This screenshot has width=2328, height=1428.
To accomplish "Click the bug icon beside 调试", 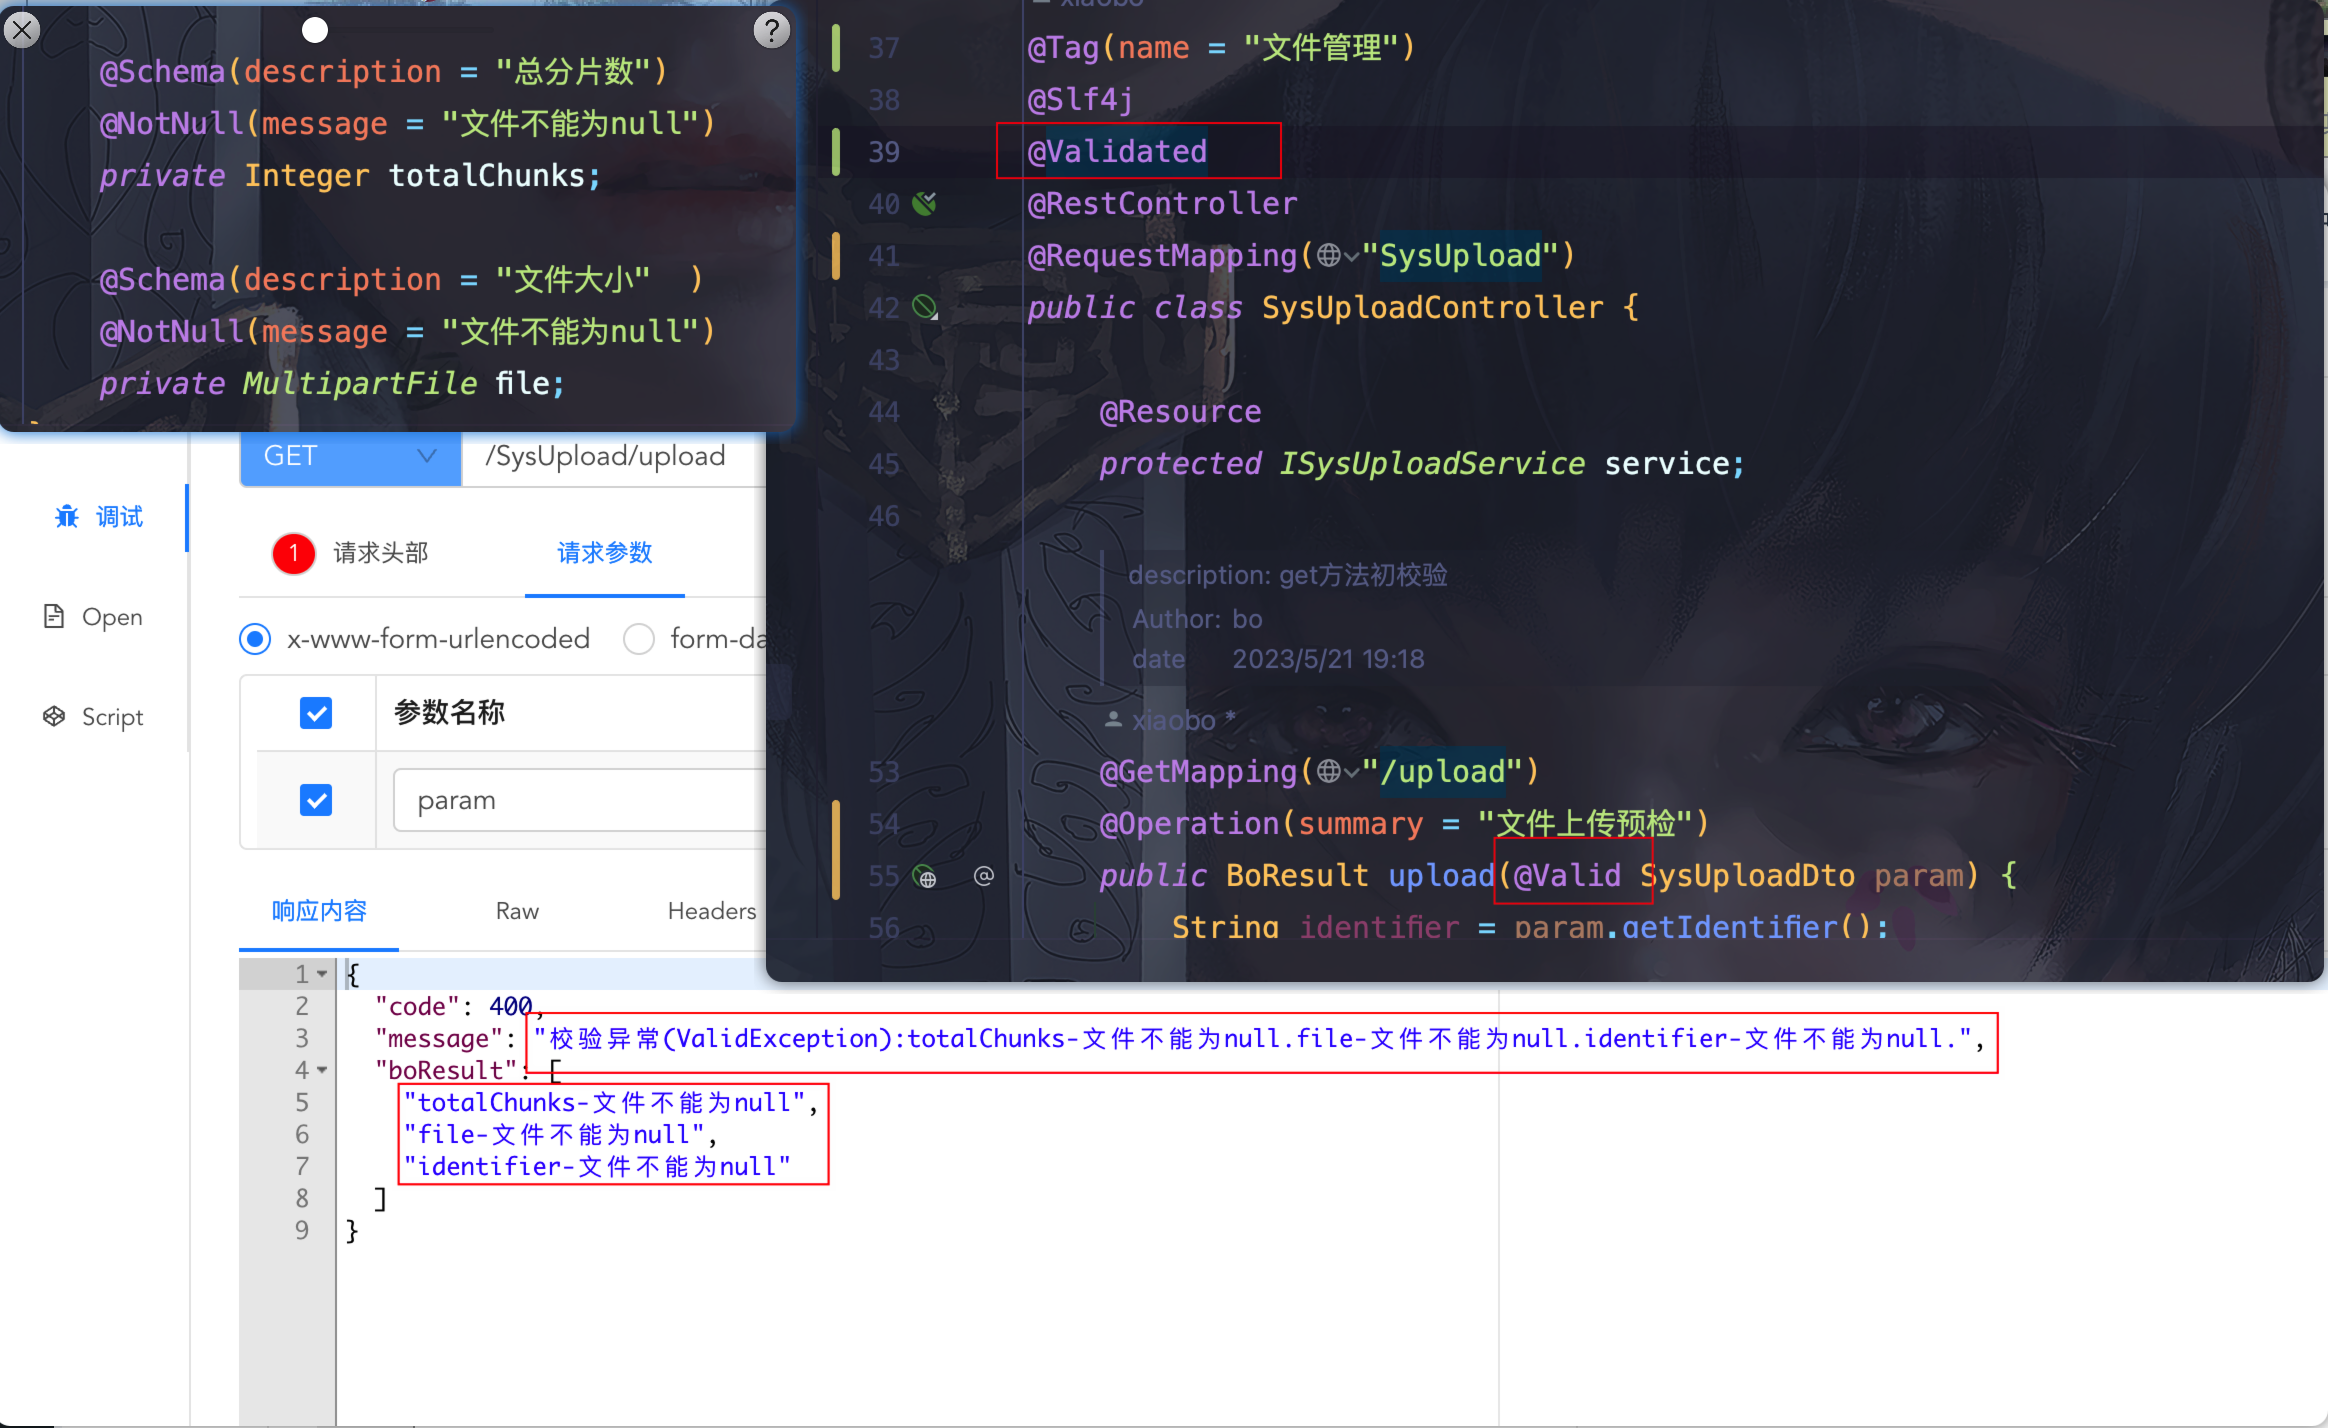I will point(67,516).
